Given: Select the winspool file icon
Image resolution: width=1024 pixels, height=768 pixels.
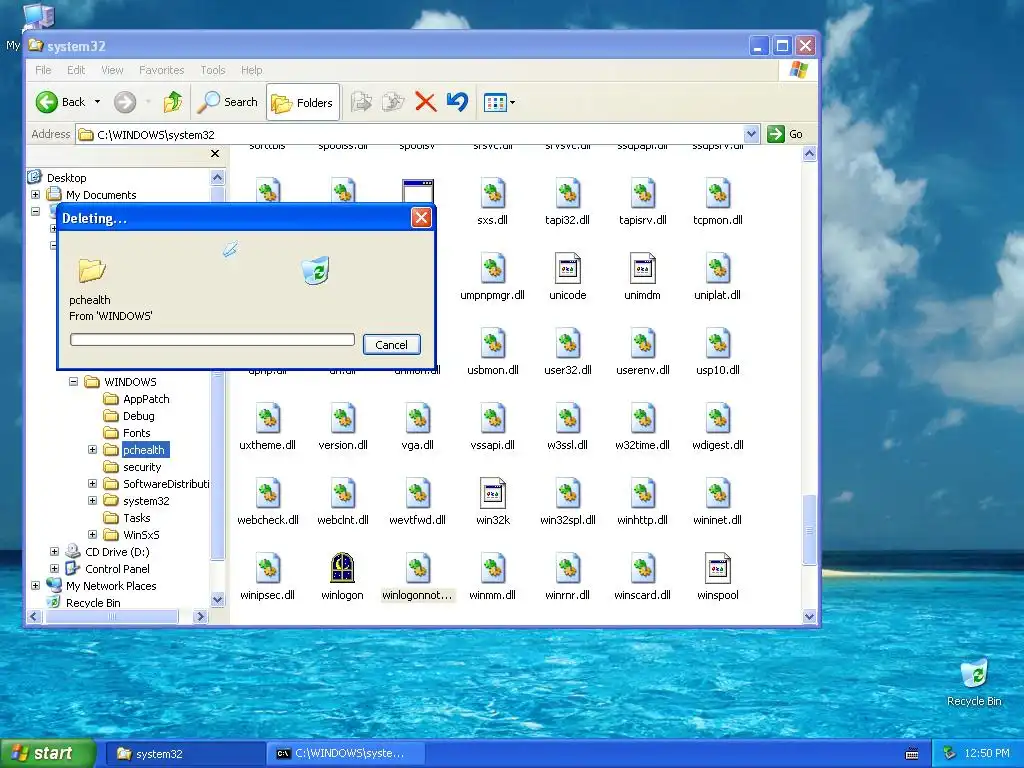Looking at the screenshot, I should coord(718,568).
